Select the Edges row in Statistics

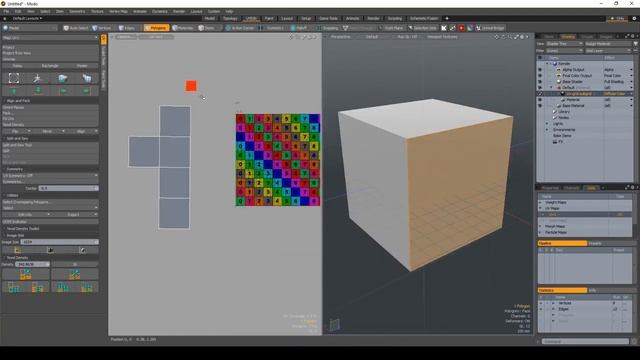584,309
